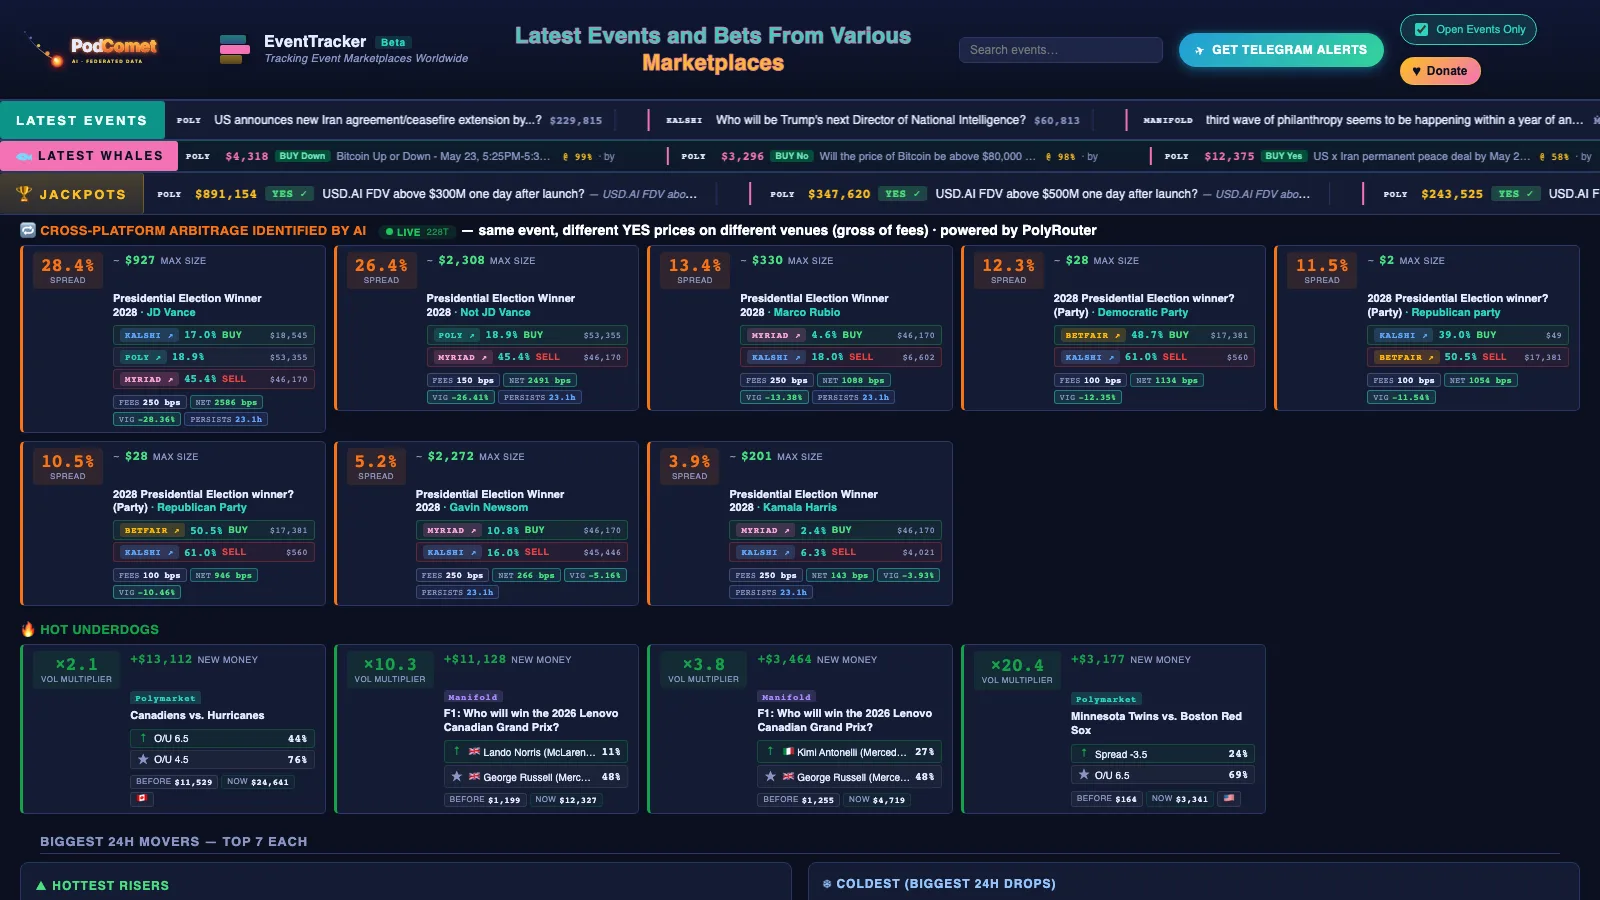Screen dimensions: 1600x900
Task: Click the Polymarket badge on Canadiens vs. Hurricanes card
Action: 165,698
